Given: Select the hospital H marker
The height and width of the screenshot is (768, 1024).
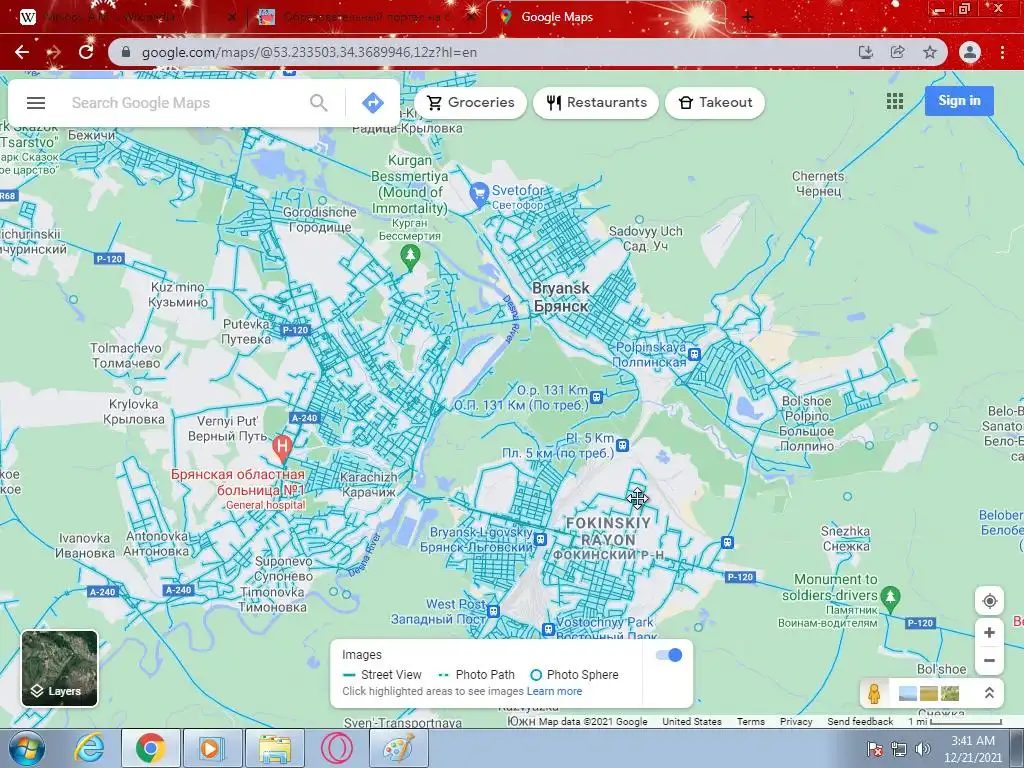Looking at the screenshot, I should pos(281,448).
